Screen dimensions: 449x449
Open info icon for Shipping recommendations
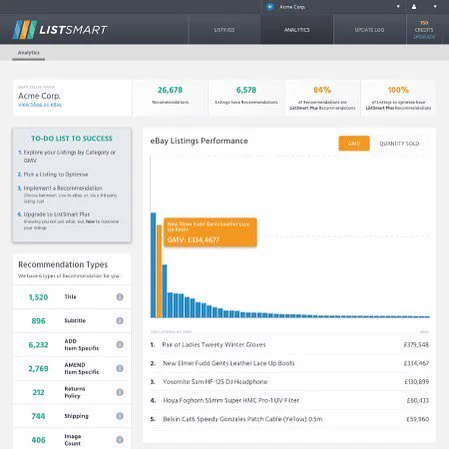120,416
